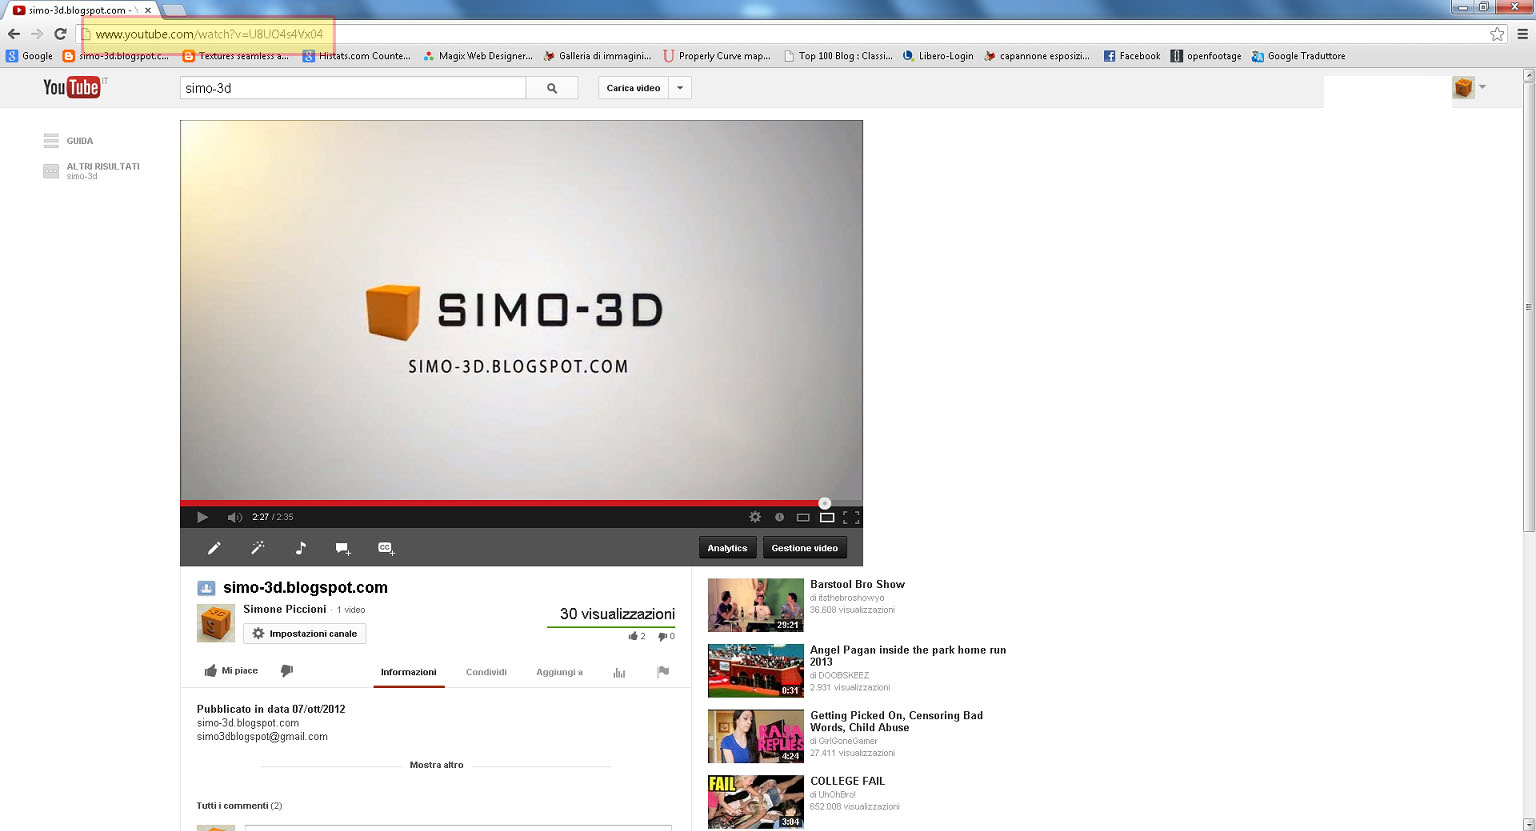Open the annotations speech bubble icon
Image resolution: width=1536 pixels, height=831 pixels.
tap(343, 548)
